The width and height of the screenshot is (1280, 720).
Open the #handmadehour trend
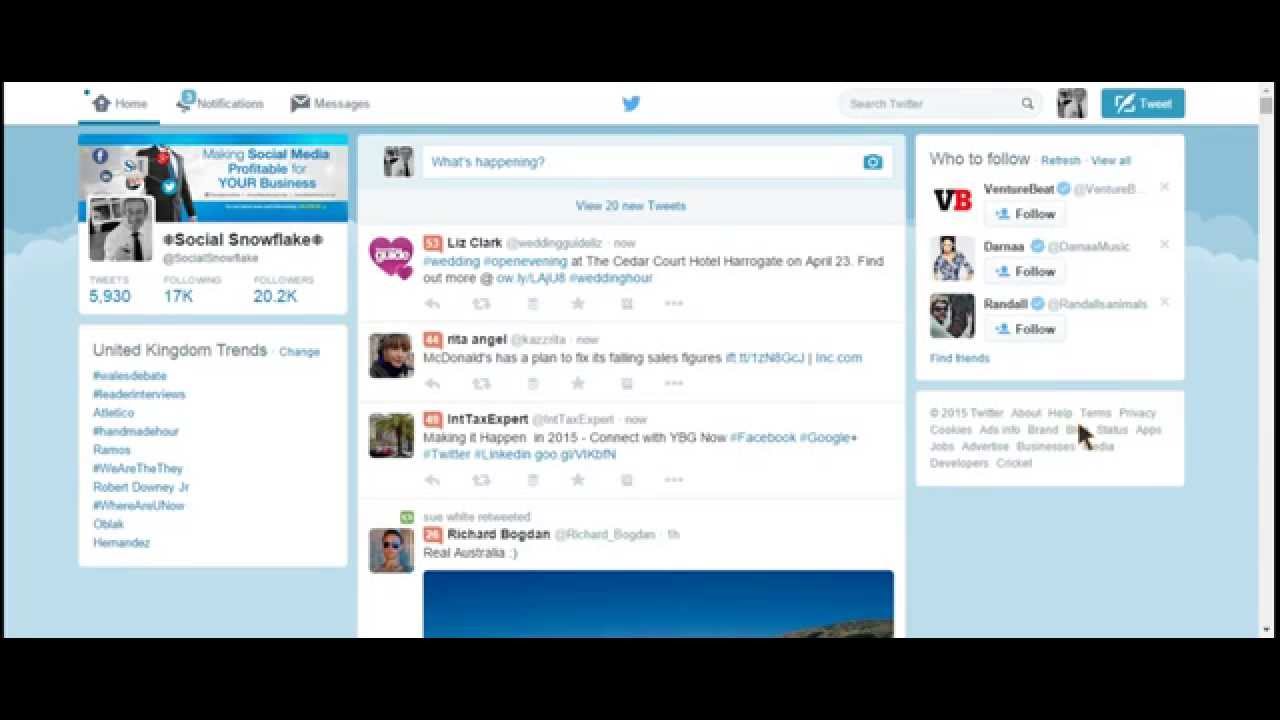pos(136,431)
